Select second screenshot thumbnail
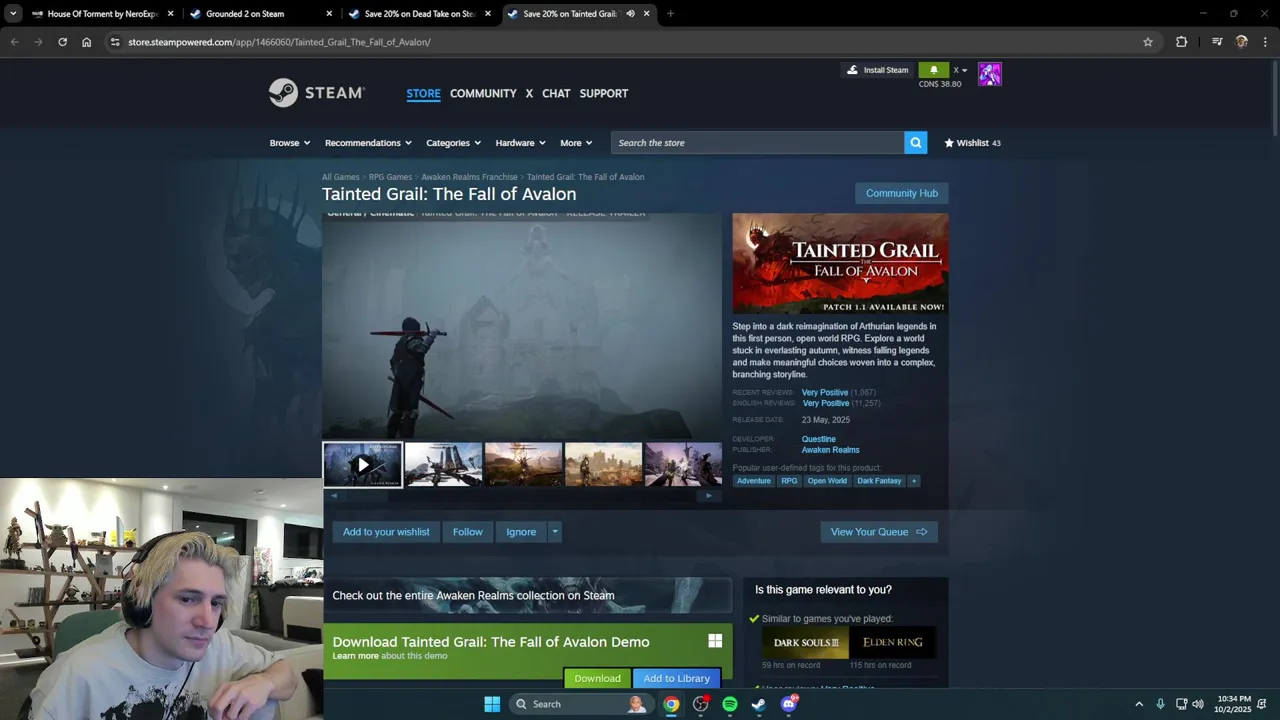The height and width of the screenshot is (720, 1280). click(443, 465)
